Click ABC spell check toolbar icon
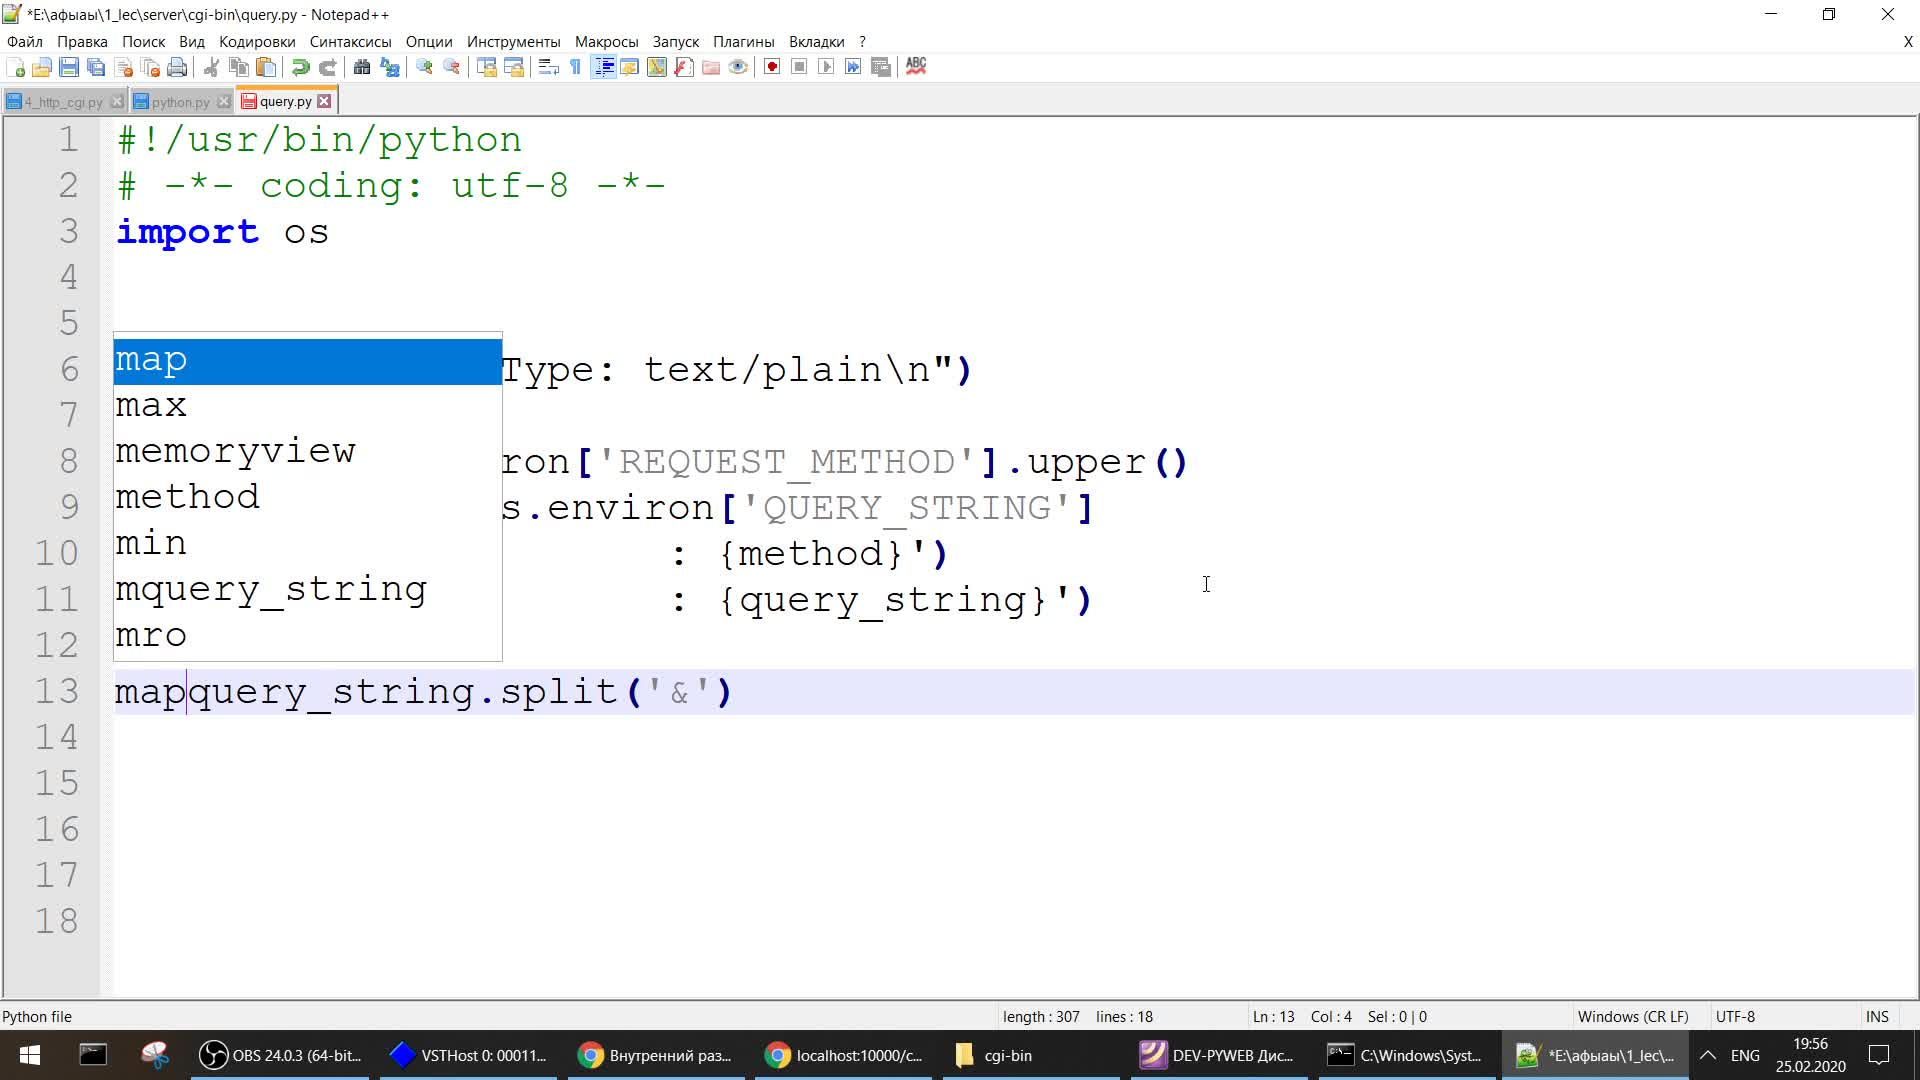The width and height of the screenshot is (1920, 1080). pos(916,67)
